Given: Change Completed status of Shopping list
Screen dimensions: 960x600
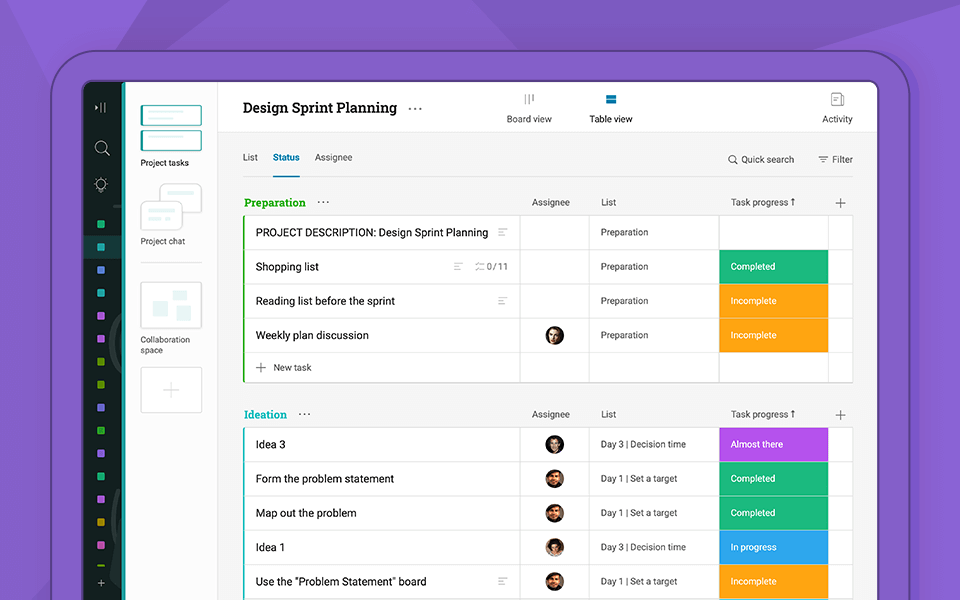Looking at the screenshot, I should tap(773, 266).
